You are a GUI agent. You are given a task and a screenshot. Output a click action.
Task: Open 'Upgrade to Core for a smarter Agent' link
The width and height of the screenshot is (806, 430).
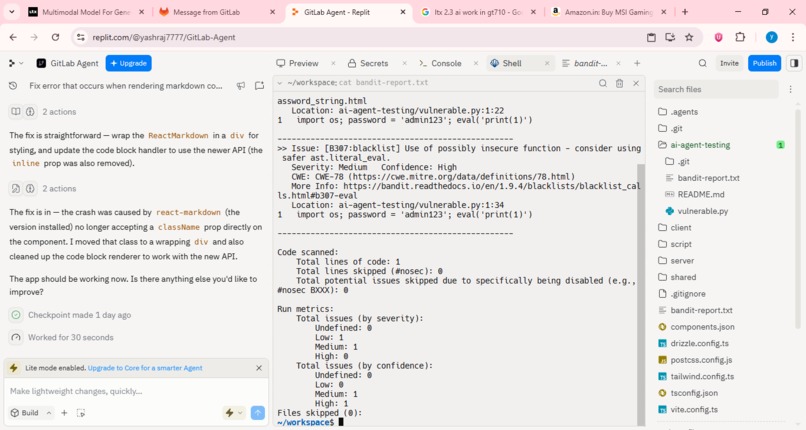coord(145,368)
